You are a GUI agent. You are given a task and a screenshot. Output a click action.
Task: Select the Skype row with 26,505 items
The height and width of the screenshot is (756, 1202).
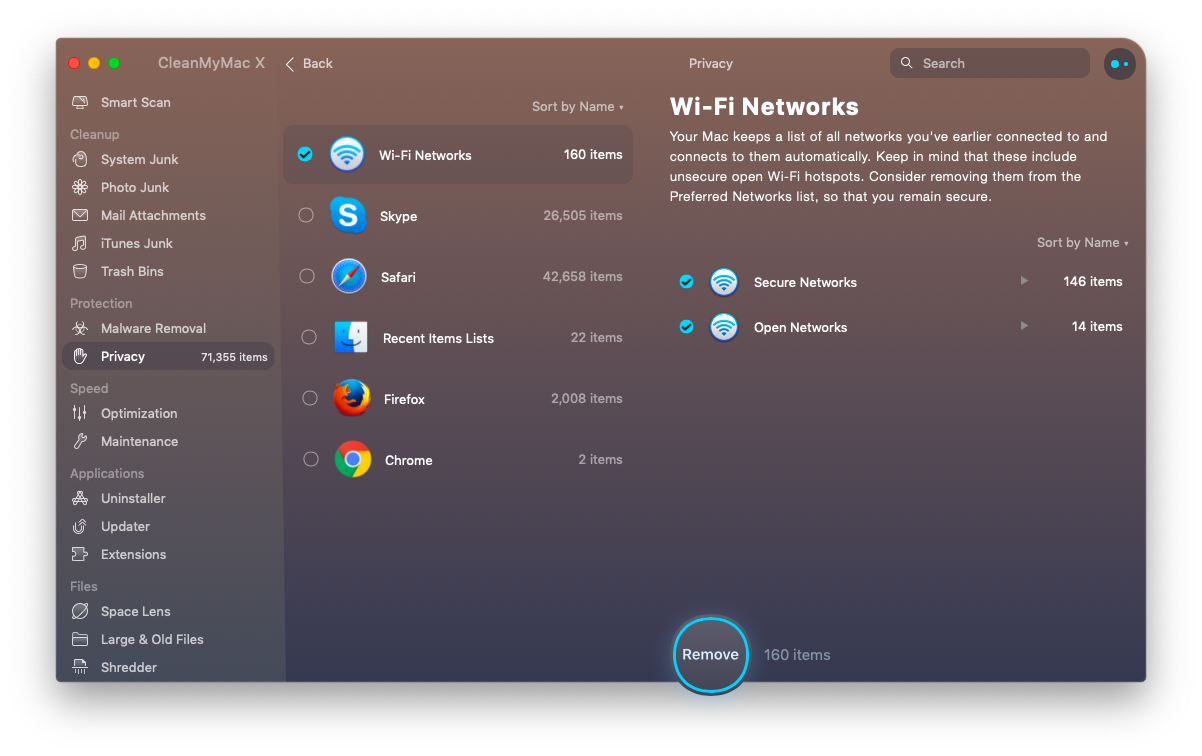(x=458, y=215)
